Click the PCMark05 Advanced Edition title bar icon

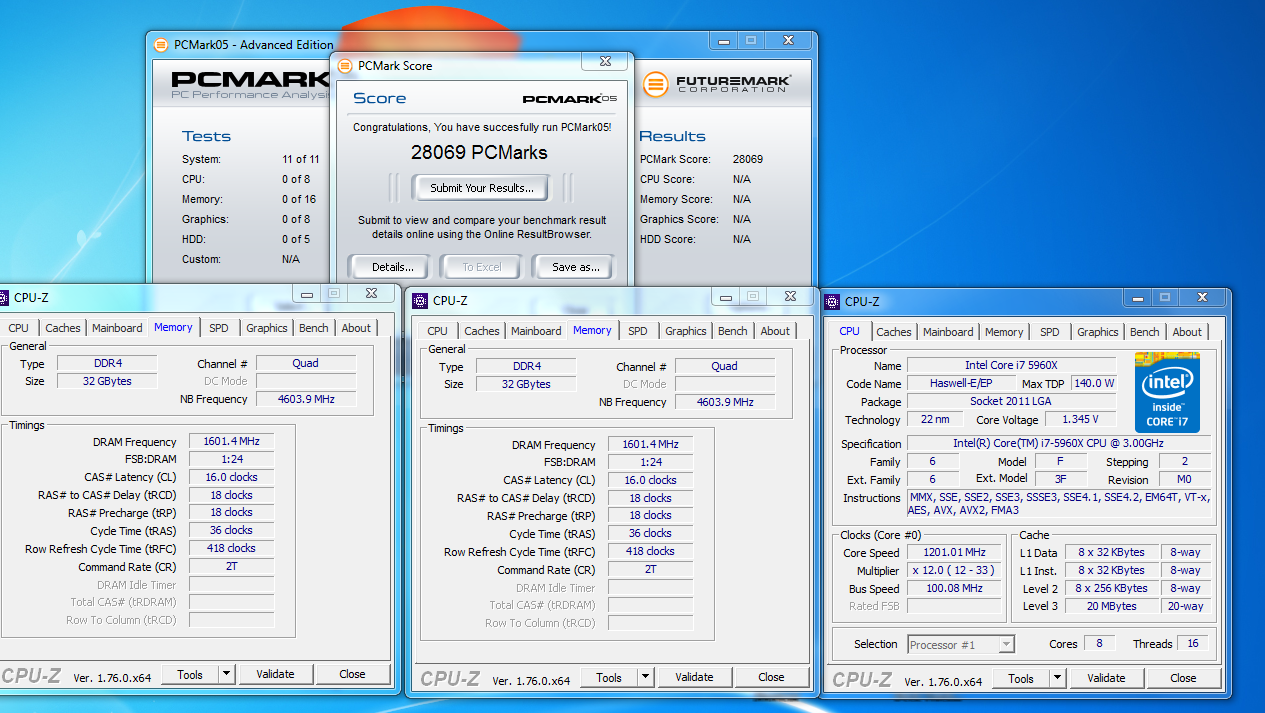point(161,44)
